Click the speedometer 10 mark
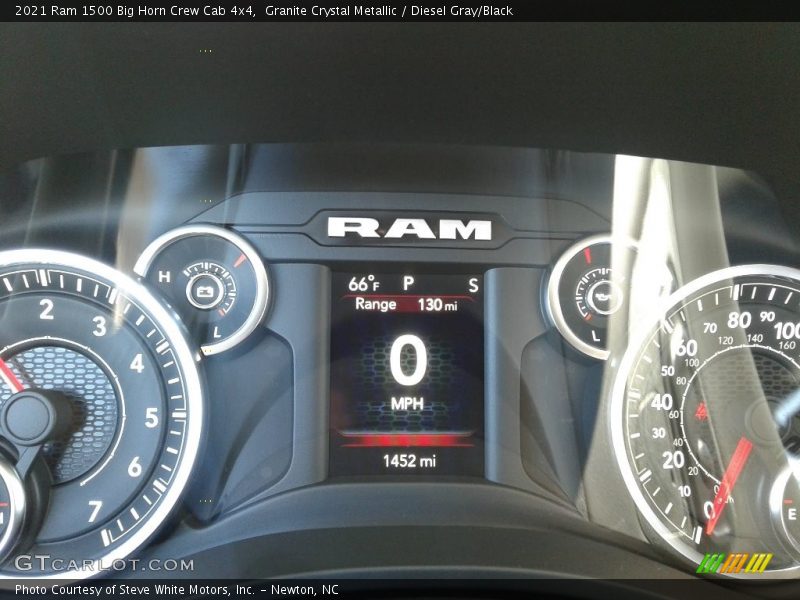This screenshot has width=800, height=600. 684,491
